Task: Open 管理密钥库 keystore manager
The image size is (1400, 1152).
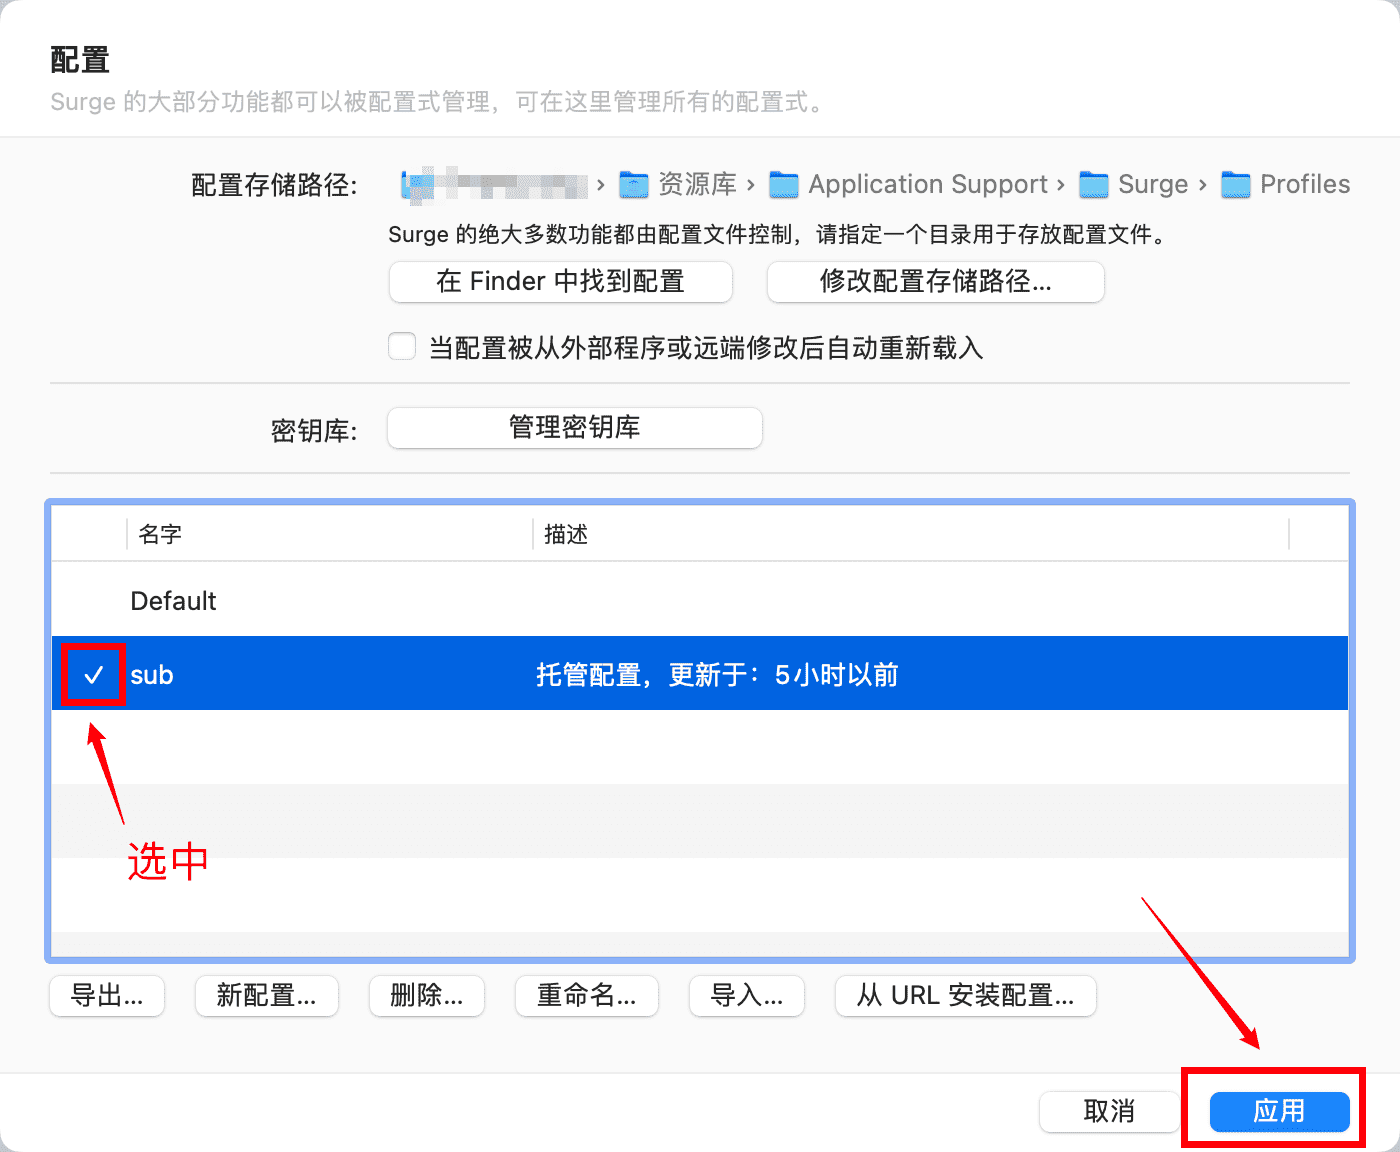Action: click(575, 428)
